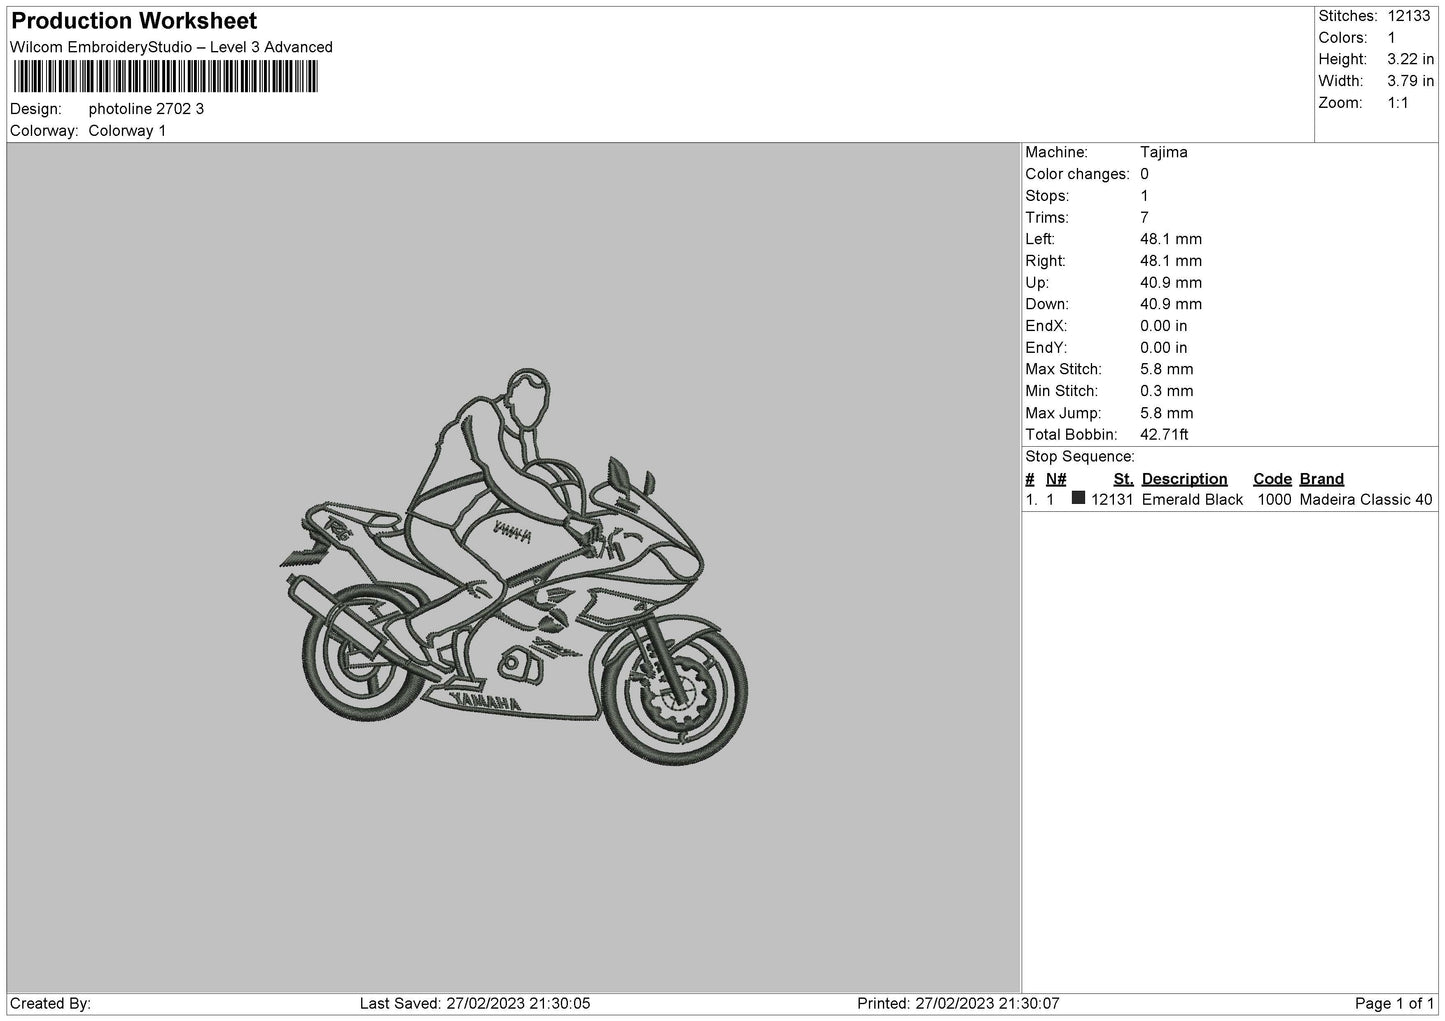Screen dimensions: 1445x1021
Task: Click the Down value 40.9 mm
Action: [1171, 304]
